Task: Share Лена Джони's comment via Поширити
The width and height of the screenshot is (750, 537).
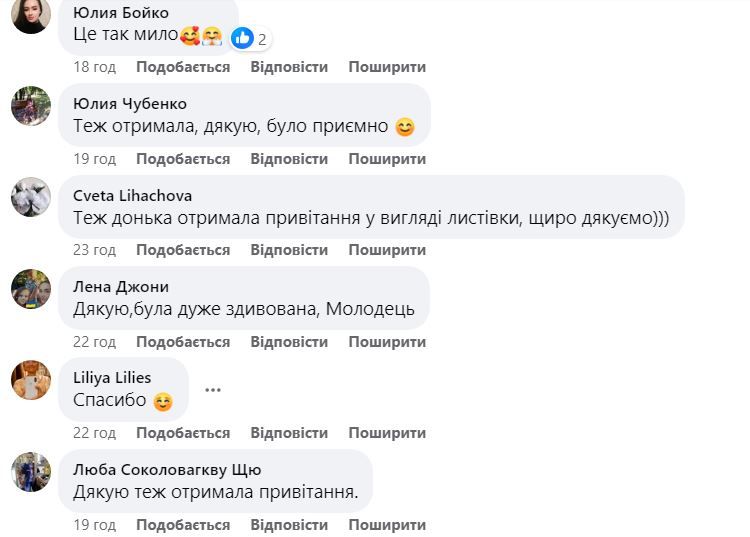Action: 387,342
